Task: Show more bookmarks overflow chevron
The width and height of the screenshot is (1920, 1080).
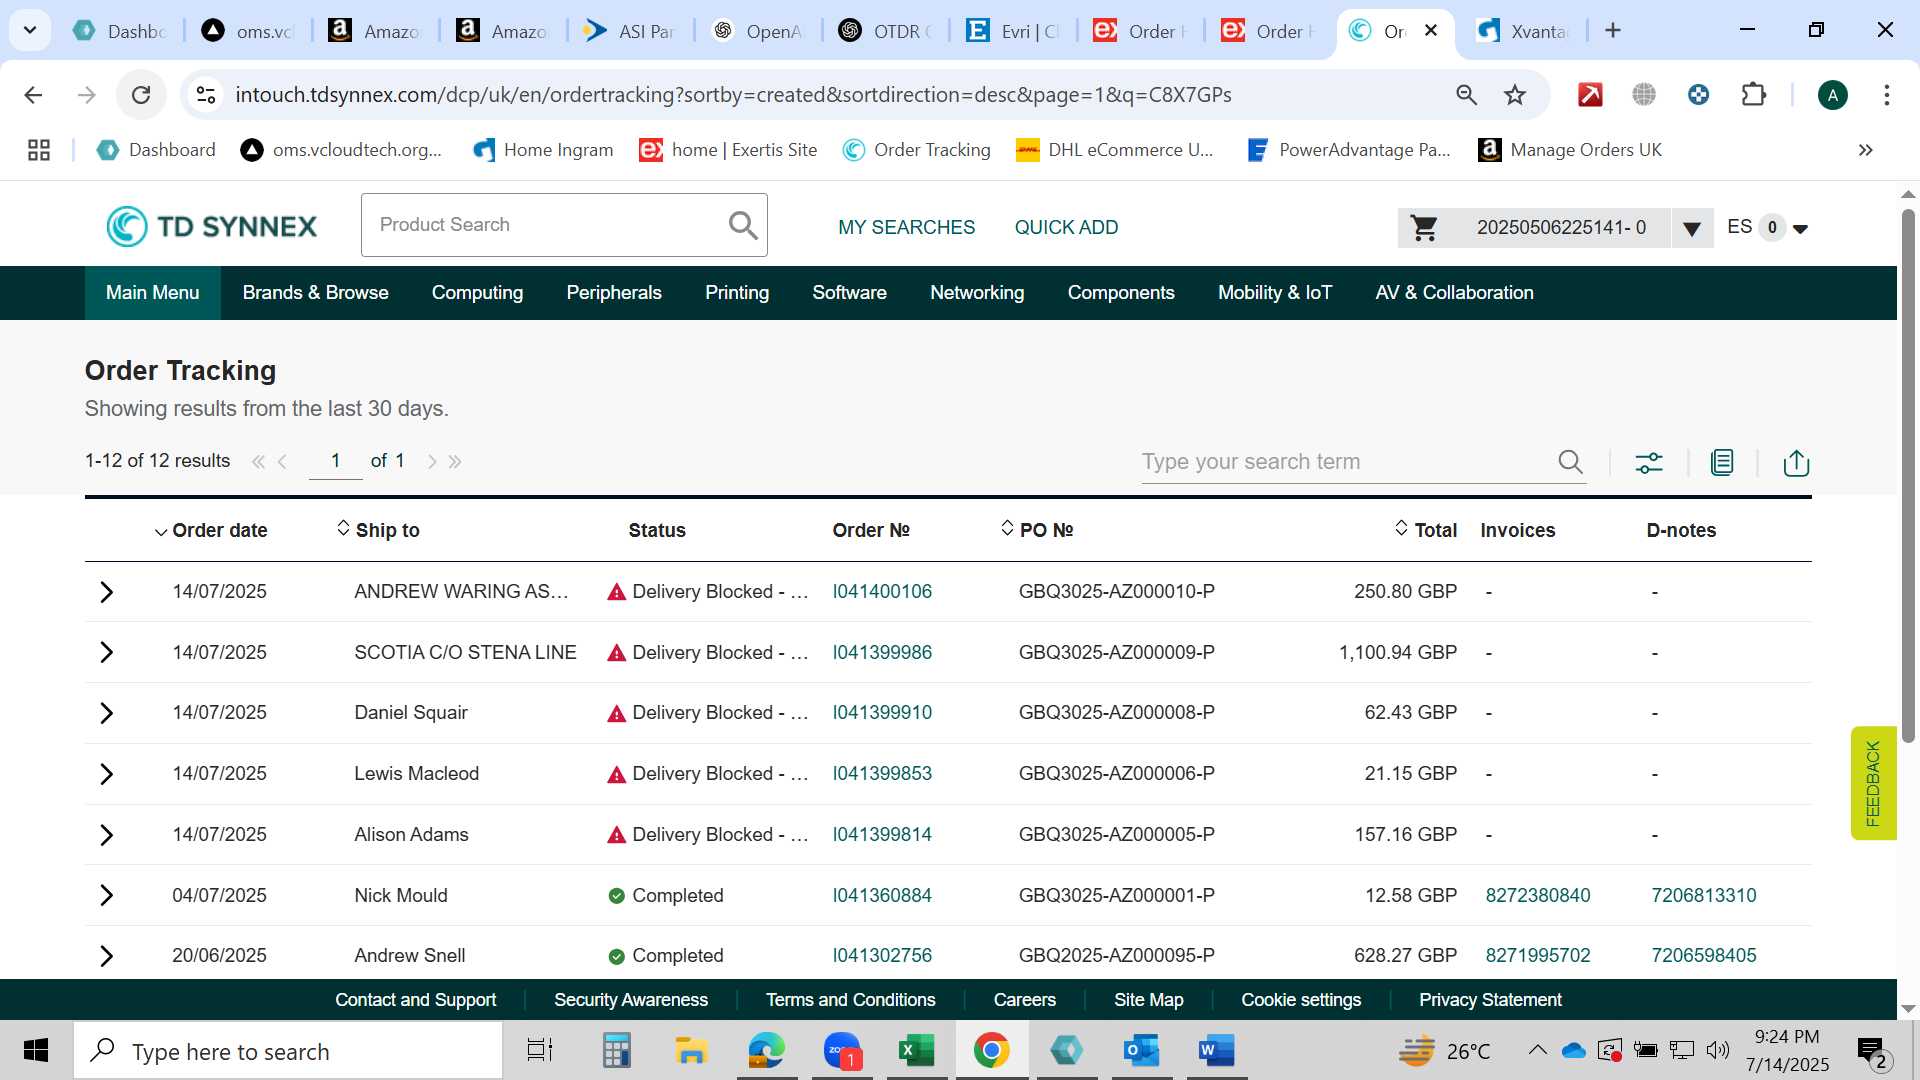Action: point(1865,150)
